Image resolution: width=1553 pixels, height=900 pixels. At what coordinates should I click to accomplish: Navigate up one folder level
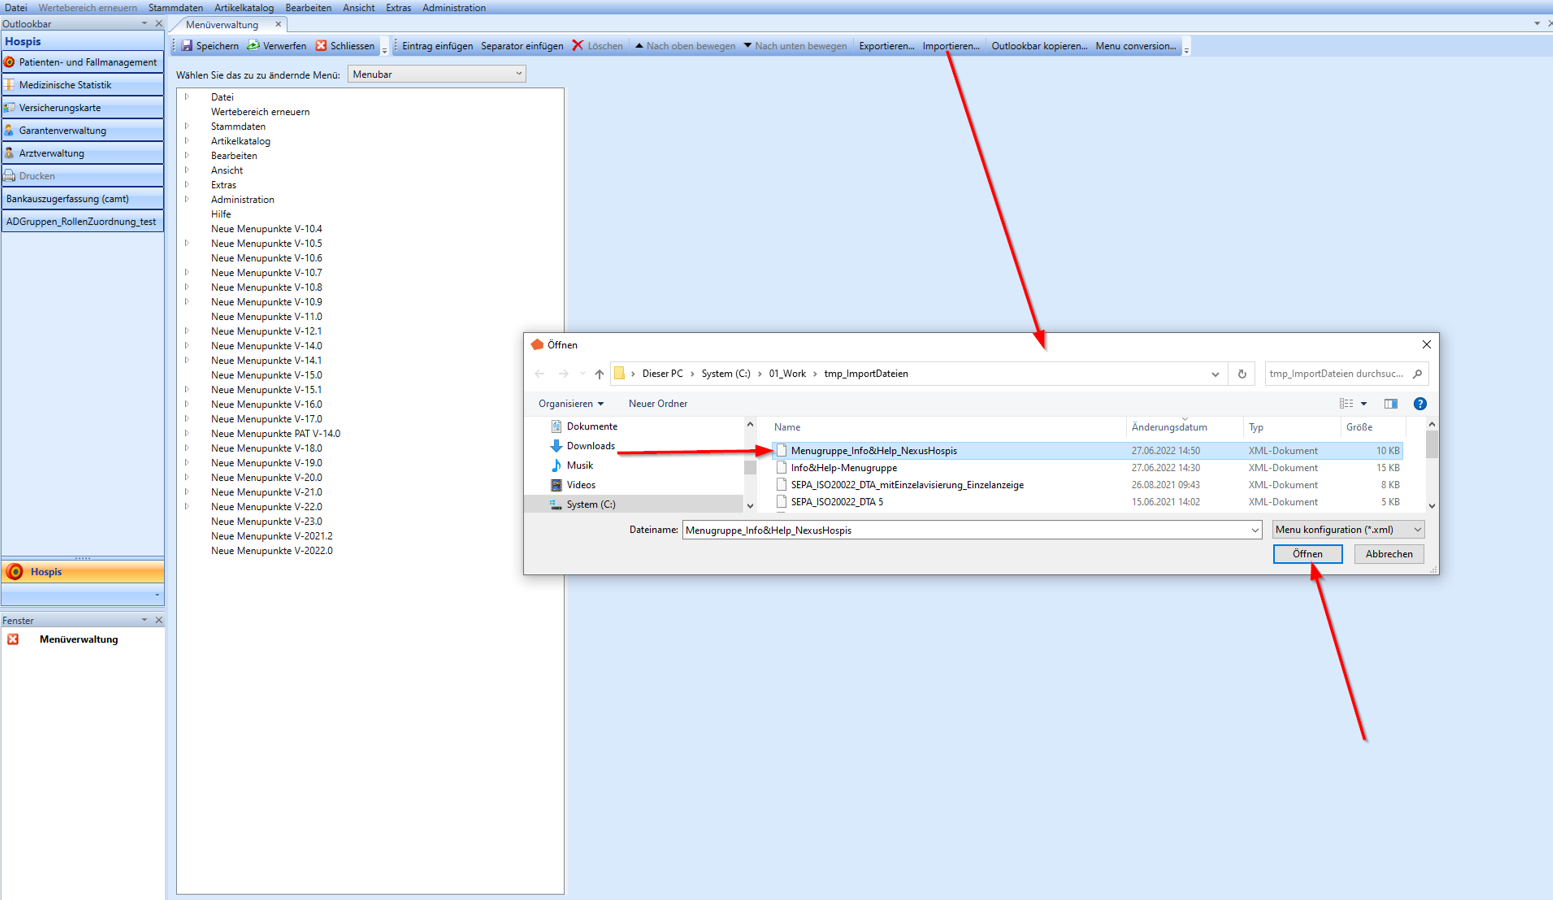pos(599,374)
